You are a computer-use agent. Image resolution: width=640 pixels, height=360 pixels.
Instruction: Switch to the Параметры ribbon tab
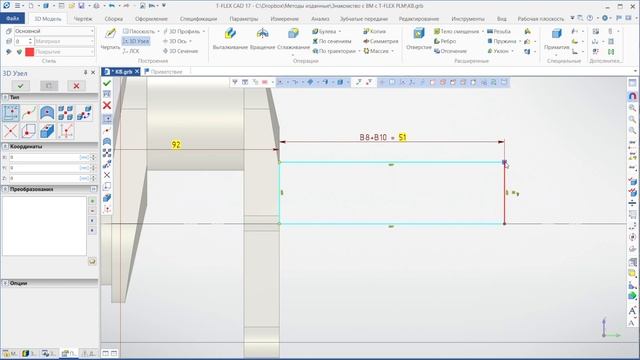click(x=244, y=19)
